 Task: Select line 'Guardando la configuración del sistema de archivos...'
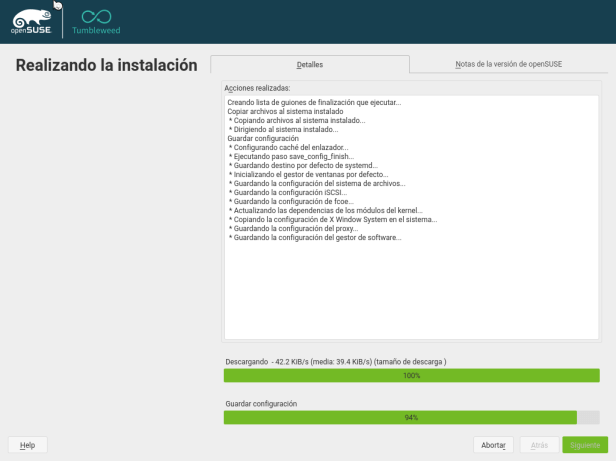tap(319, 184)
